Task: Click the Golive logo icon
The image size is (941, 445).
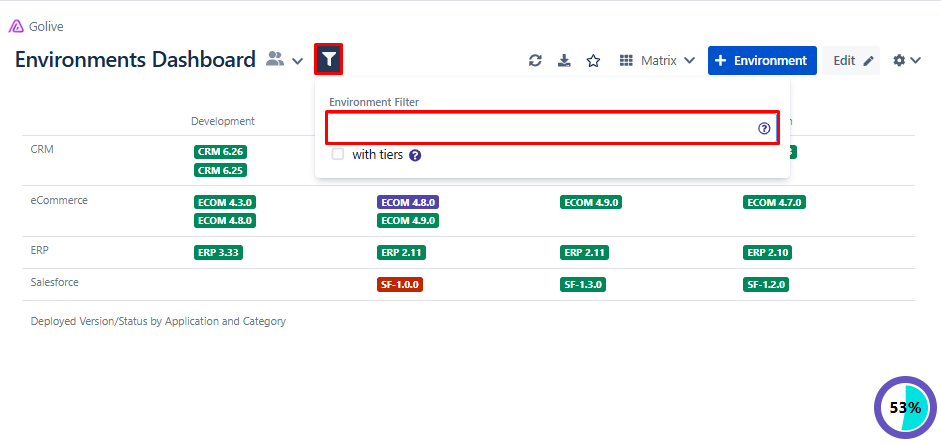Action: pyautogui.click(x=16, y=26)
